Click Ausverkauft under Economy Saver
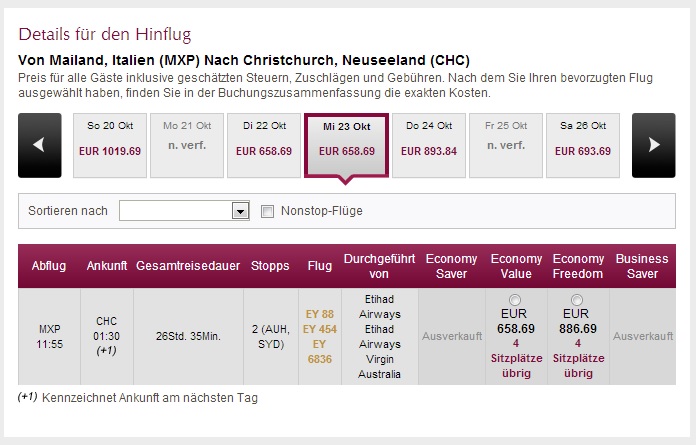This screenshot has height=445, width=696. click(452, 336)
